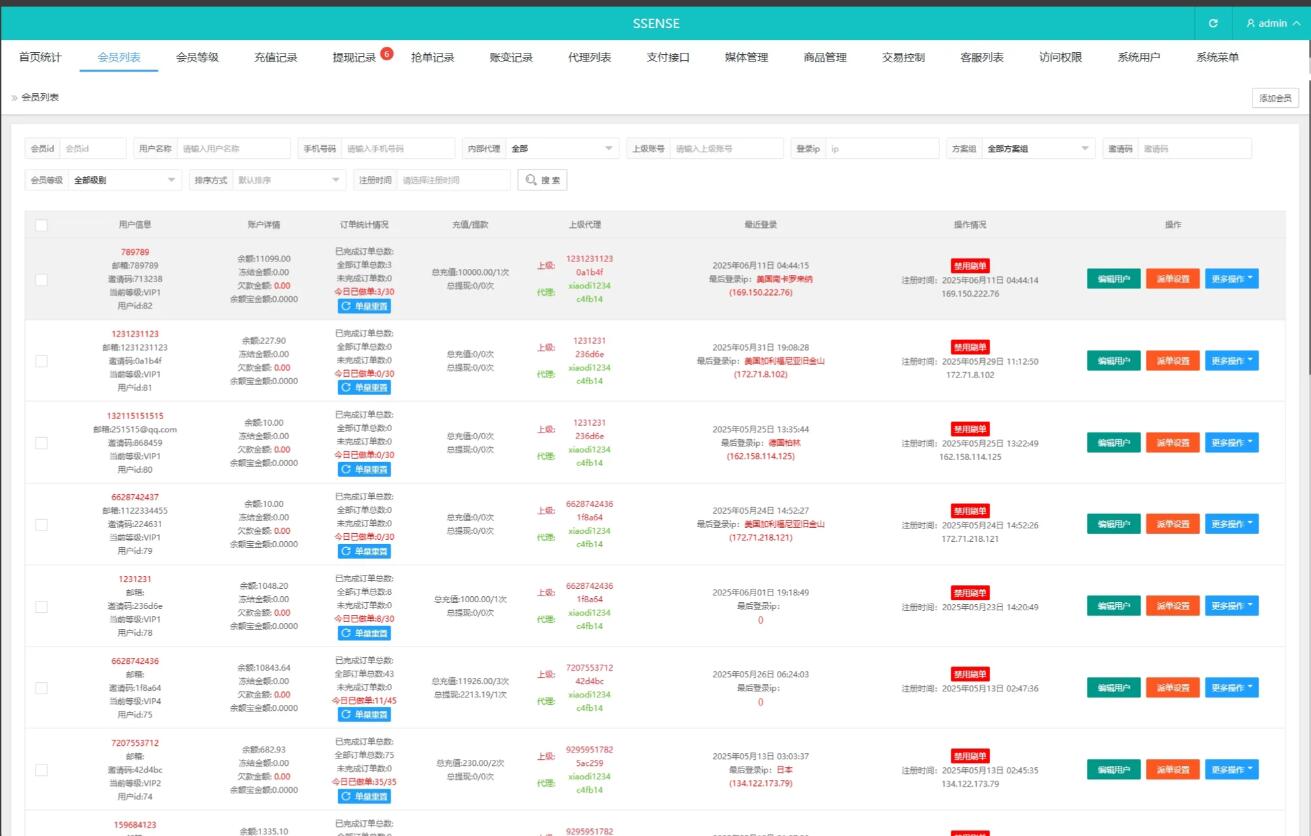1311x836 pixels.
Task: Click the 用户名称 input field
Action: coord(234,149)
